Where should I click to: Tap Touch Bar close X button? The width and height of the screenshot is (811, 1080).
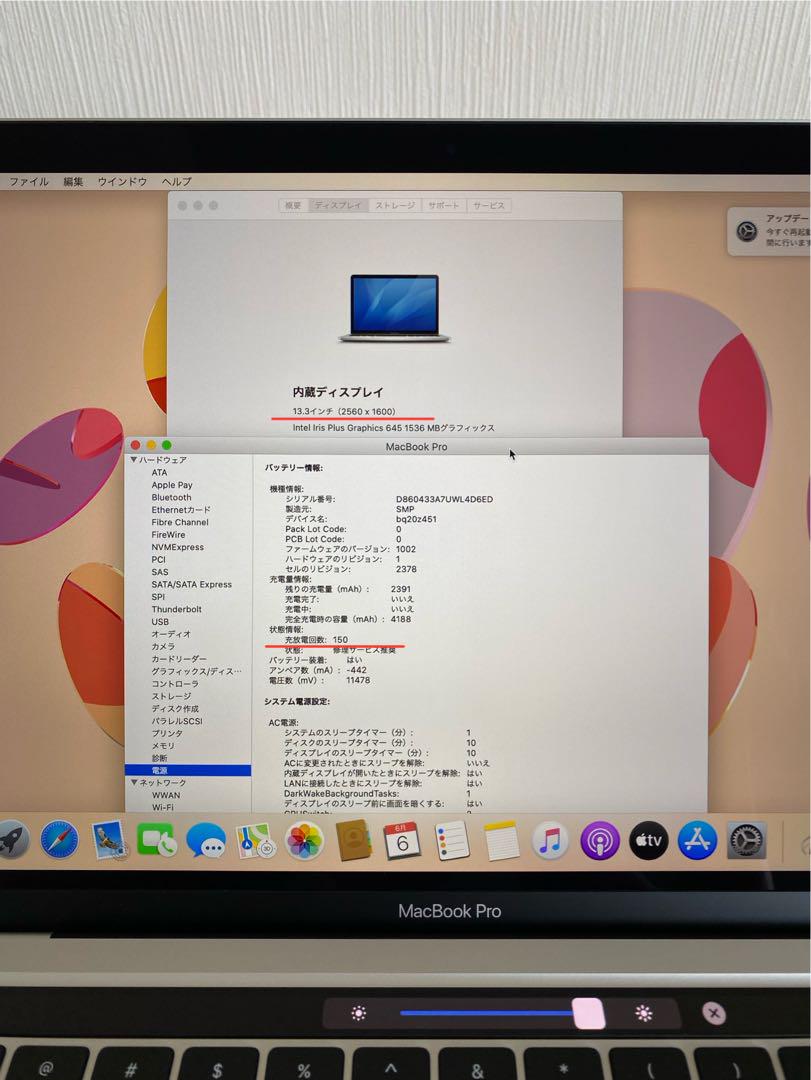coord(714,1013)
